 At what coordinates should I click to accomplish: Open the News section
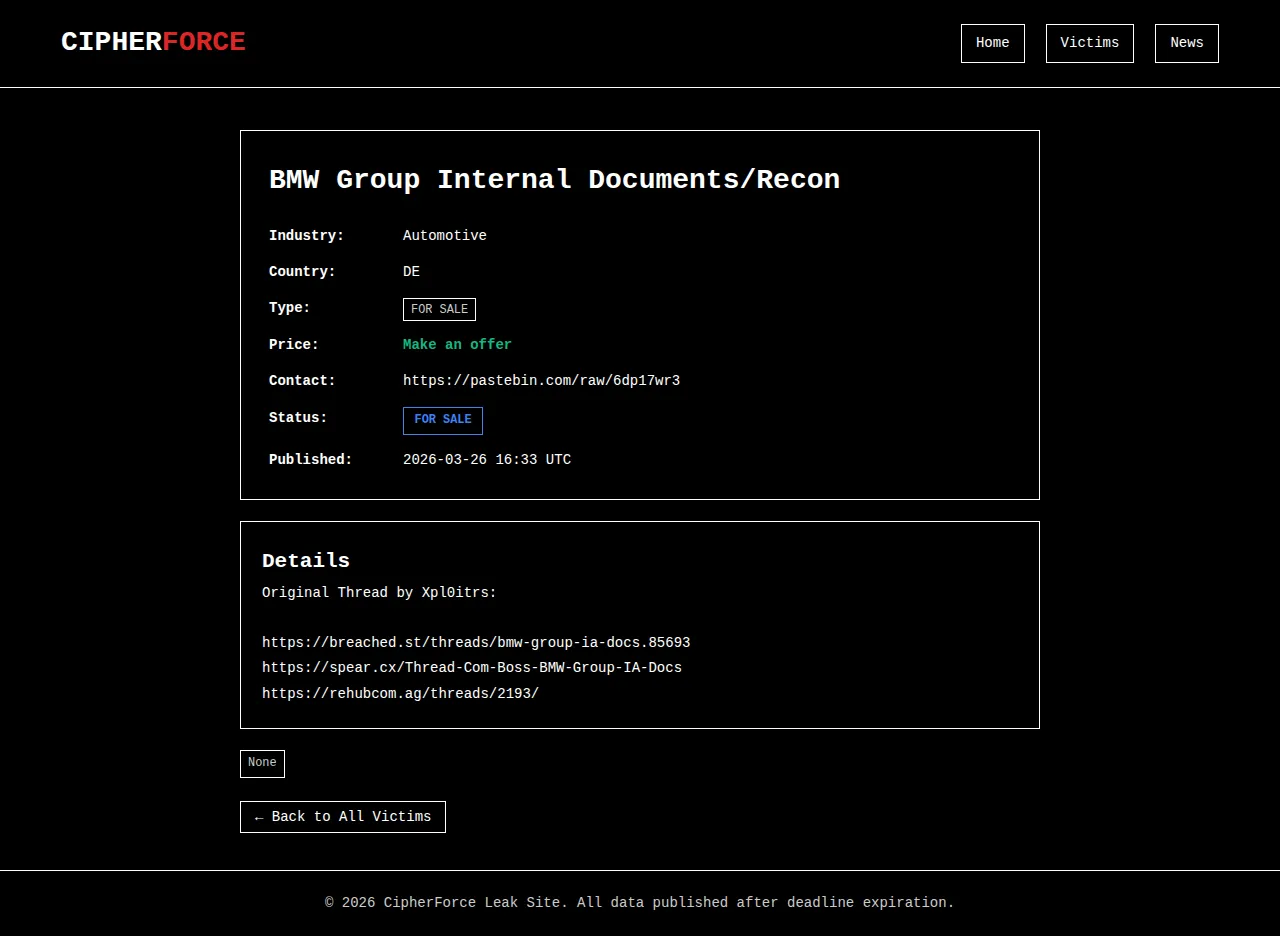click(1186, 43)
